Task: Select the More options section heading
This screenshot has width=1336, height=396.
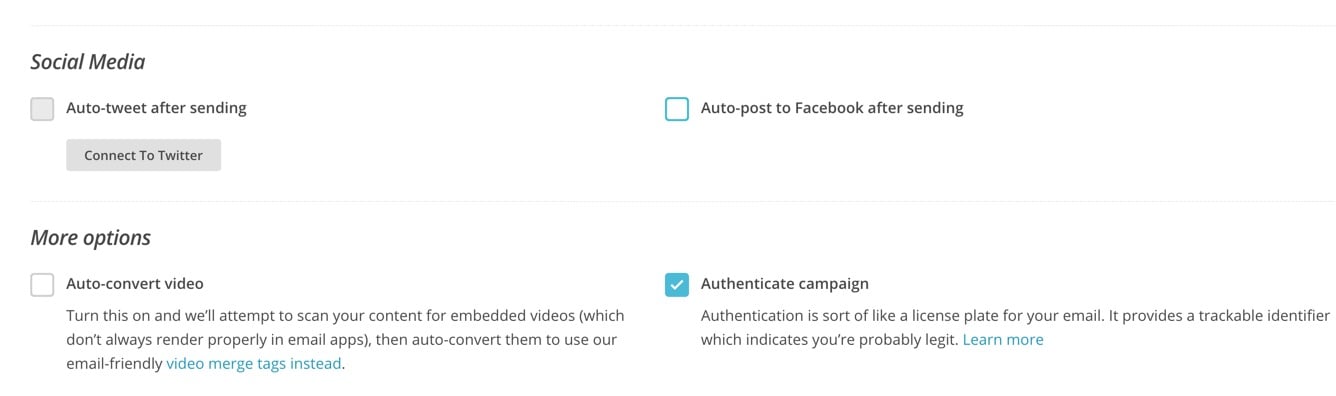Action: 91,238
